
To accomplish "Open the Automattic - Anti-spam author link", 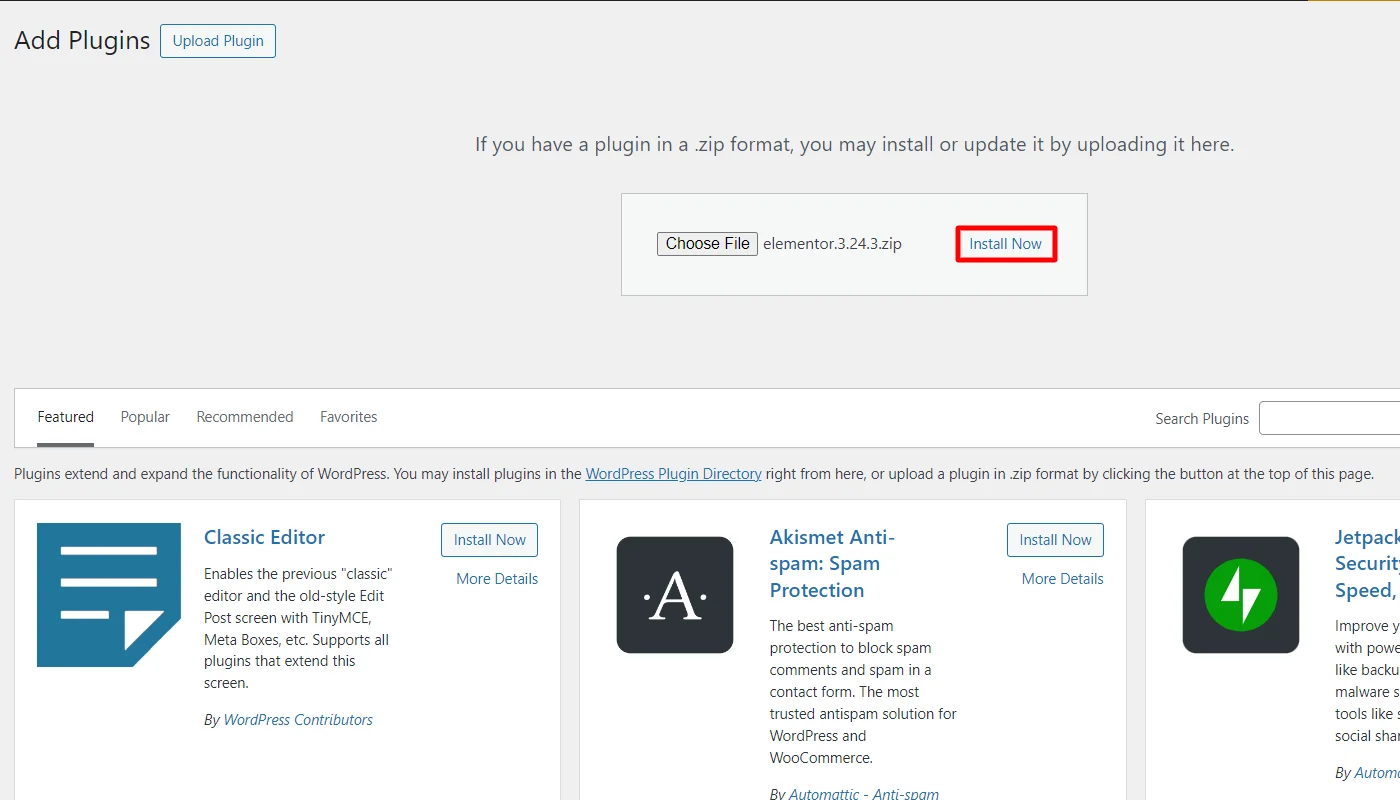I will tap(863, 793).
